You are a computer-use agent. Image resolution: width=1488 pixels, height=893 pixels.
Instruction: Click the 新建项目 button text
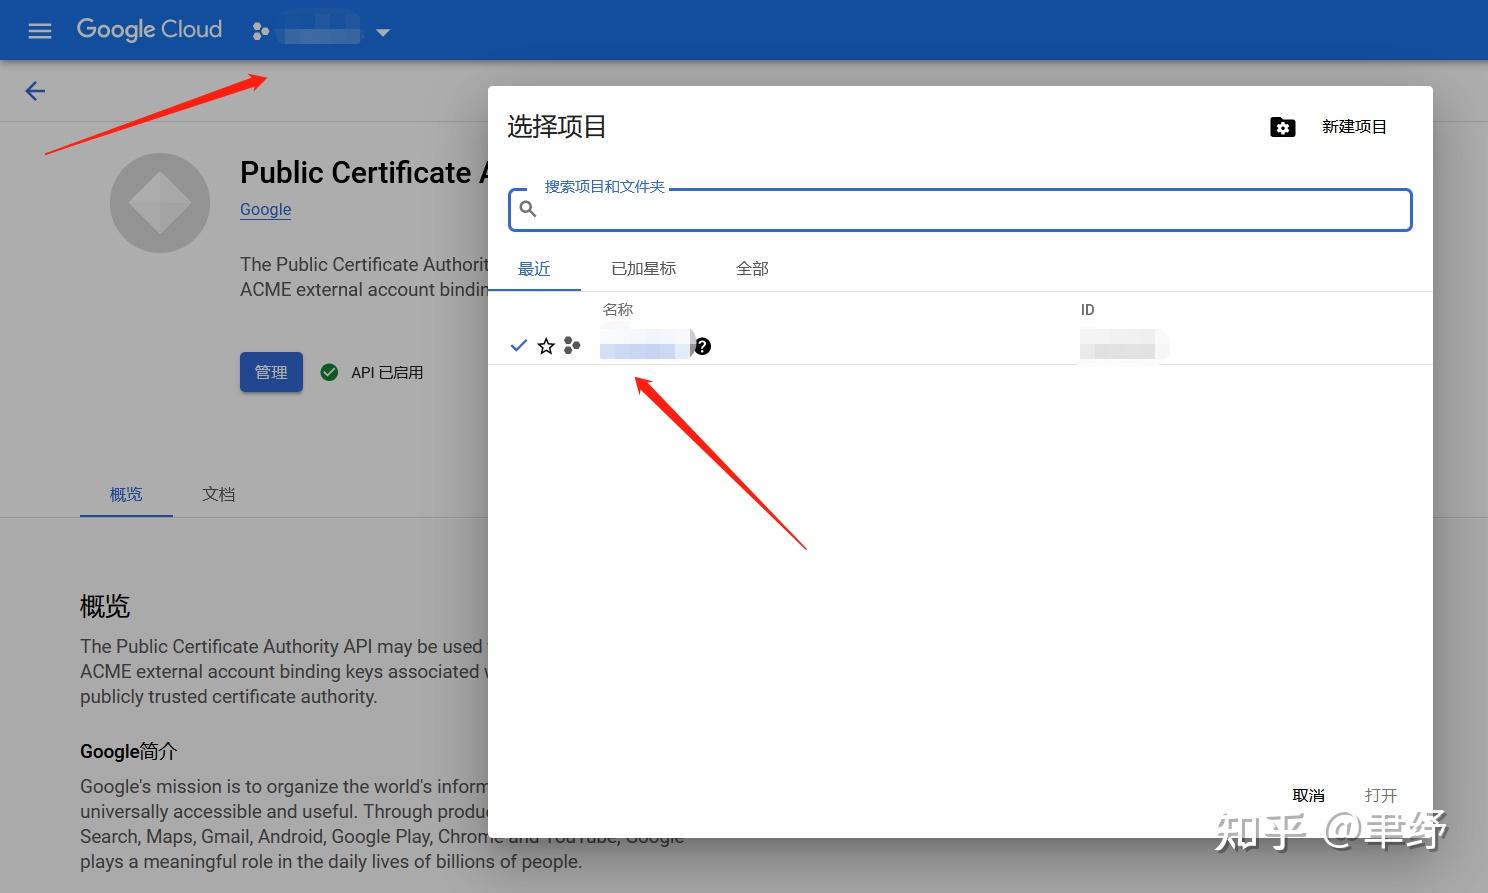1354,127
